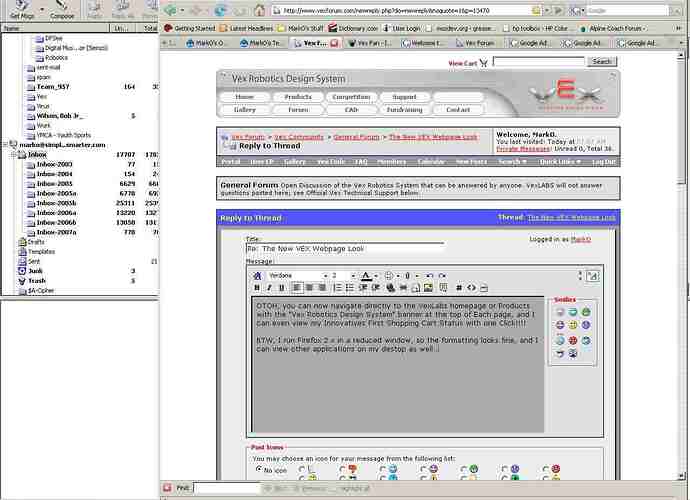Wrap selection in PHP tags
This screenshot has width=690, height=500.
pos(484,288)
